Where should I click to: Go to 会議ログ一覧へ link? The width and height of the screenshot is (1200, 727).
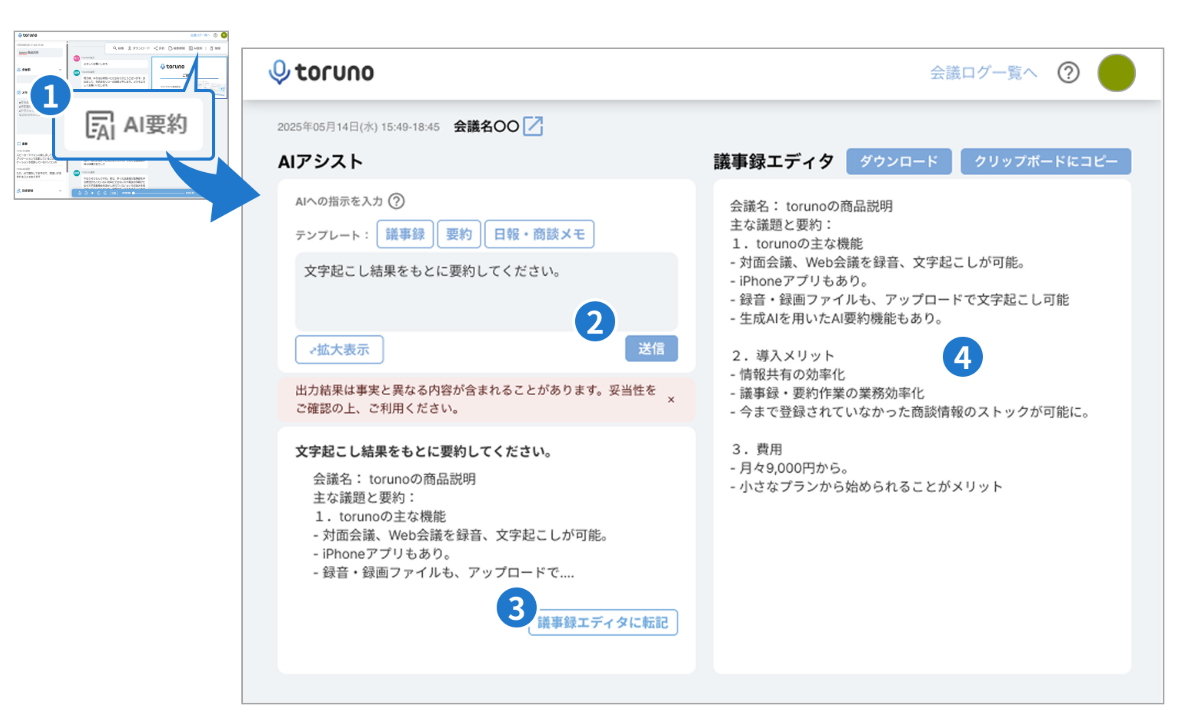985,72
